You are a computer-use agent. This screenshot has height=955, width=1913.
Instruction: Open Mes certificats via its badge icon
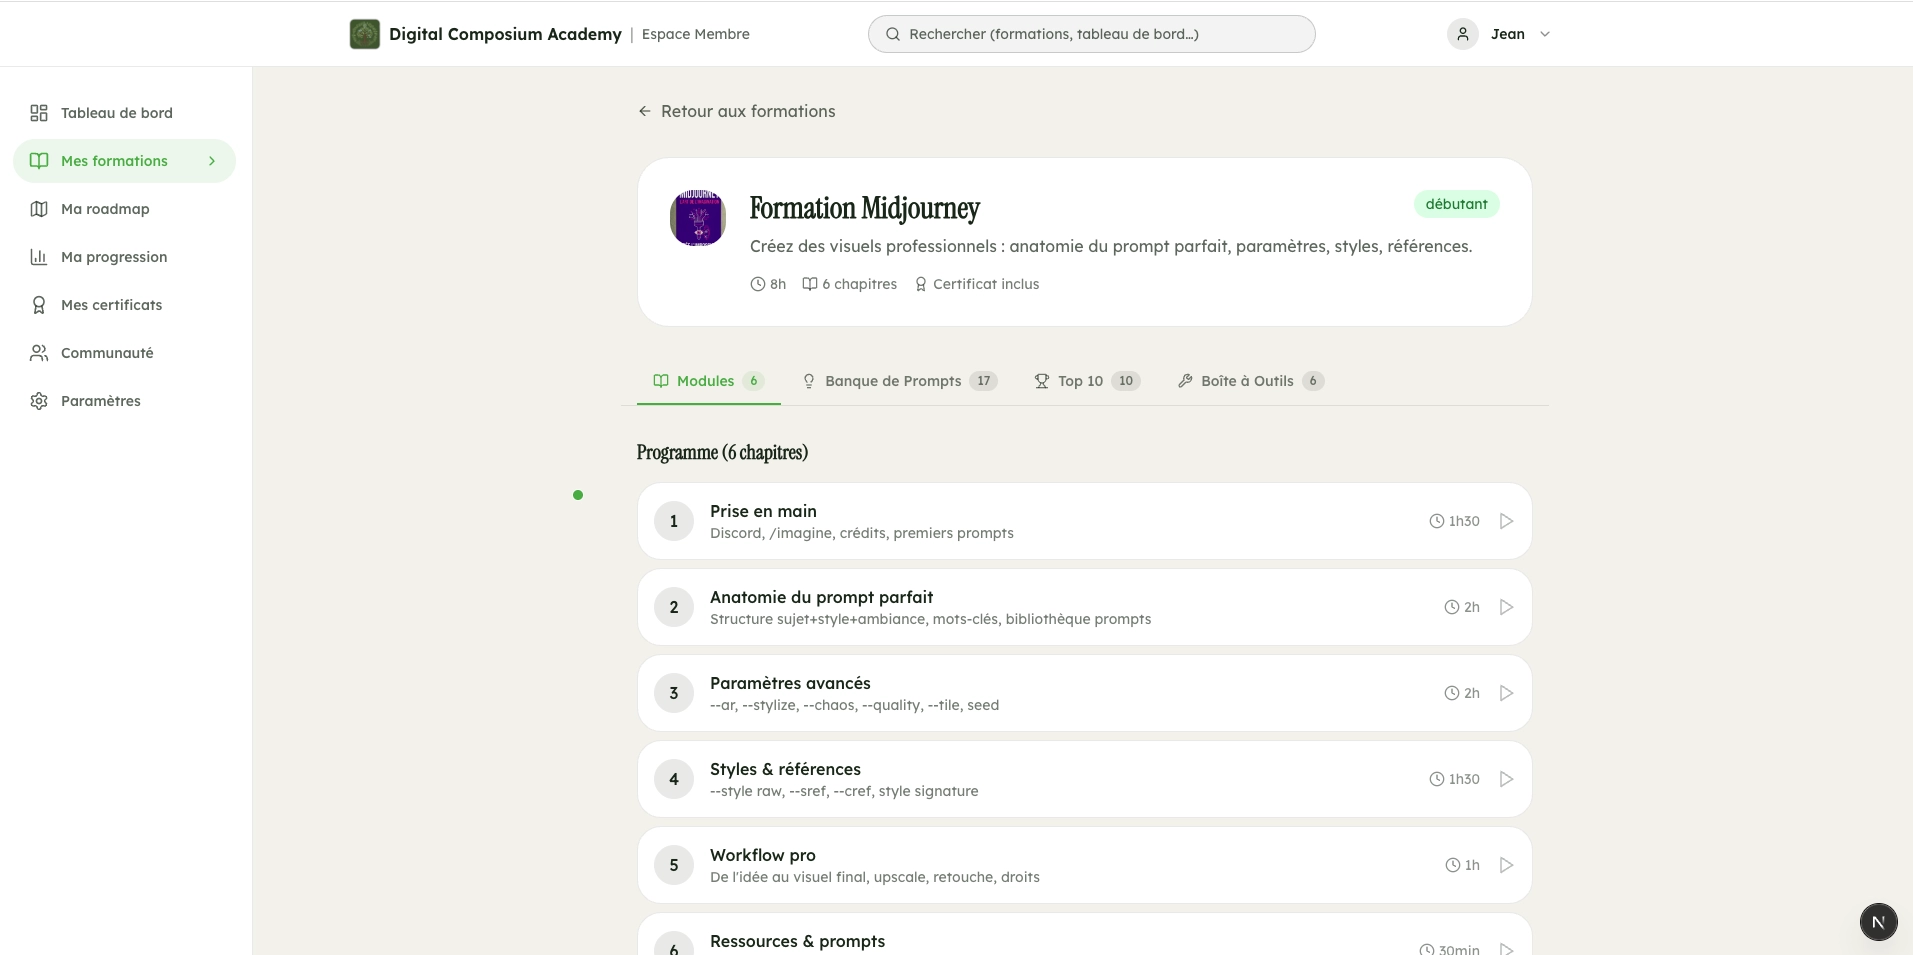click(x=38, y=304)
